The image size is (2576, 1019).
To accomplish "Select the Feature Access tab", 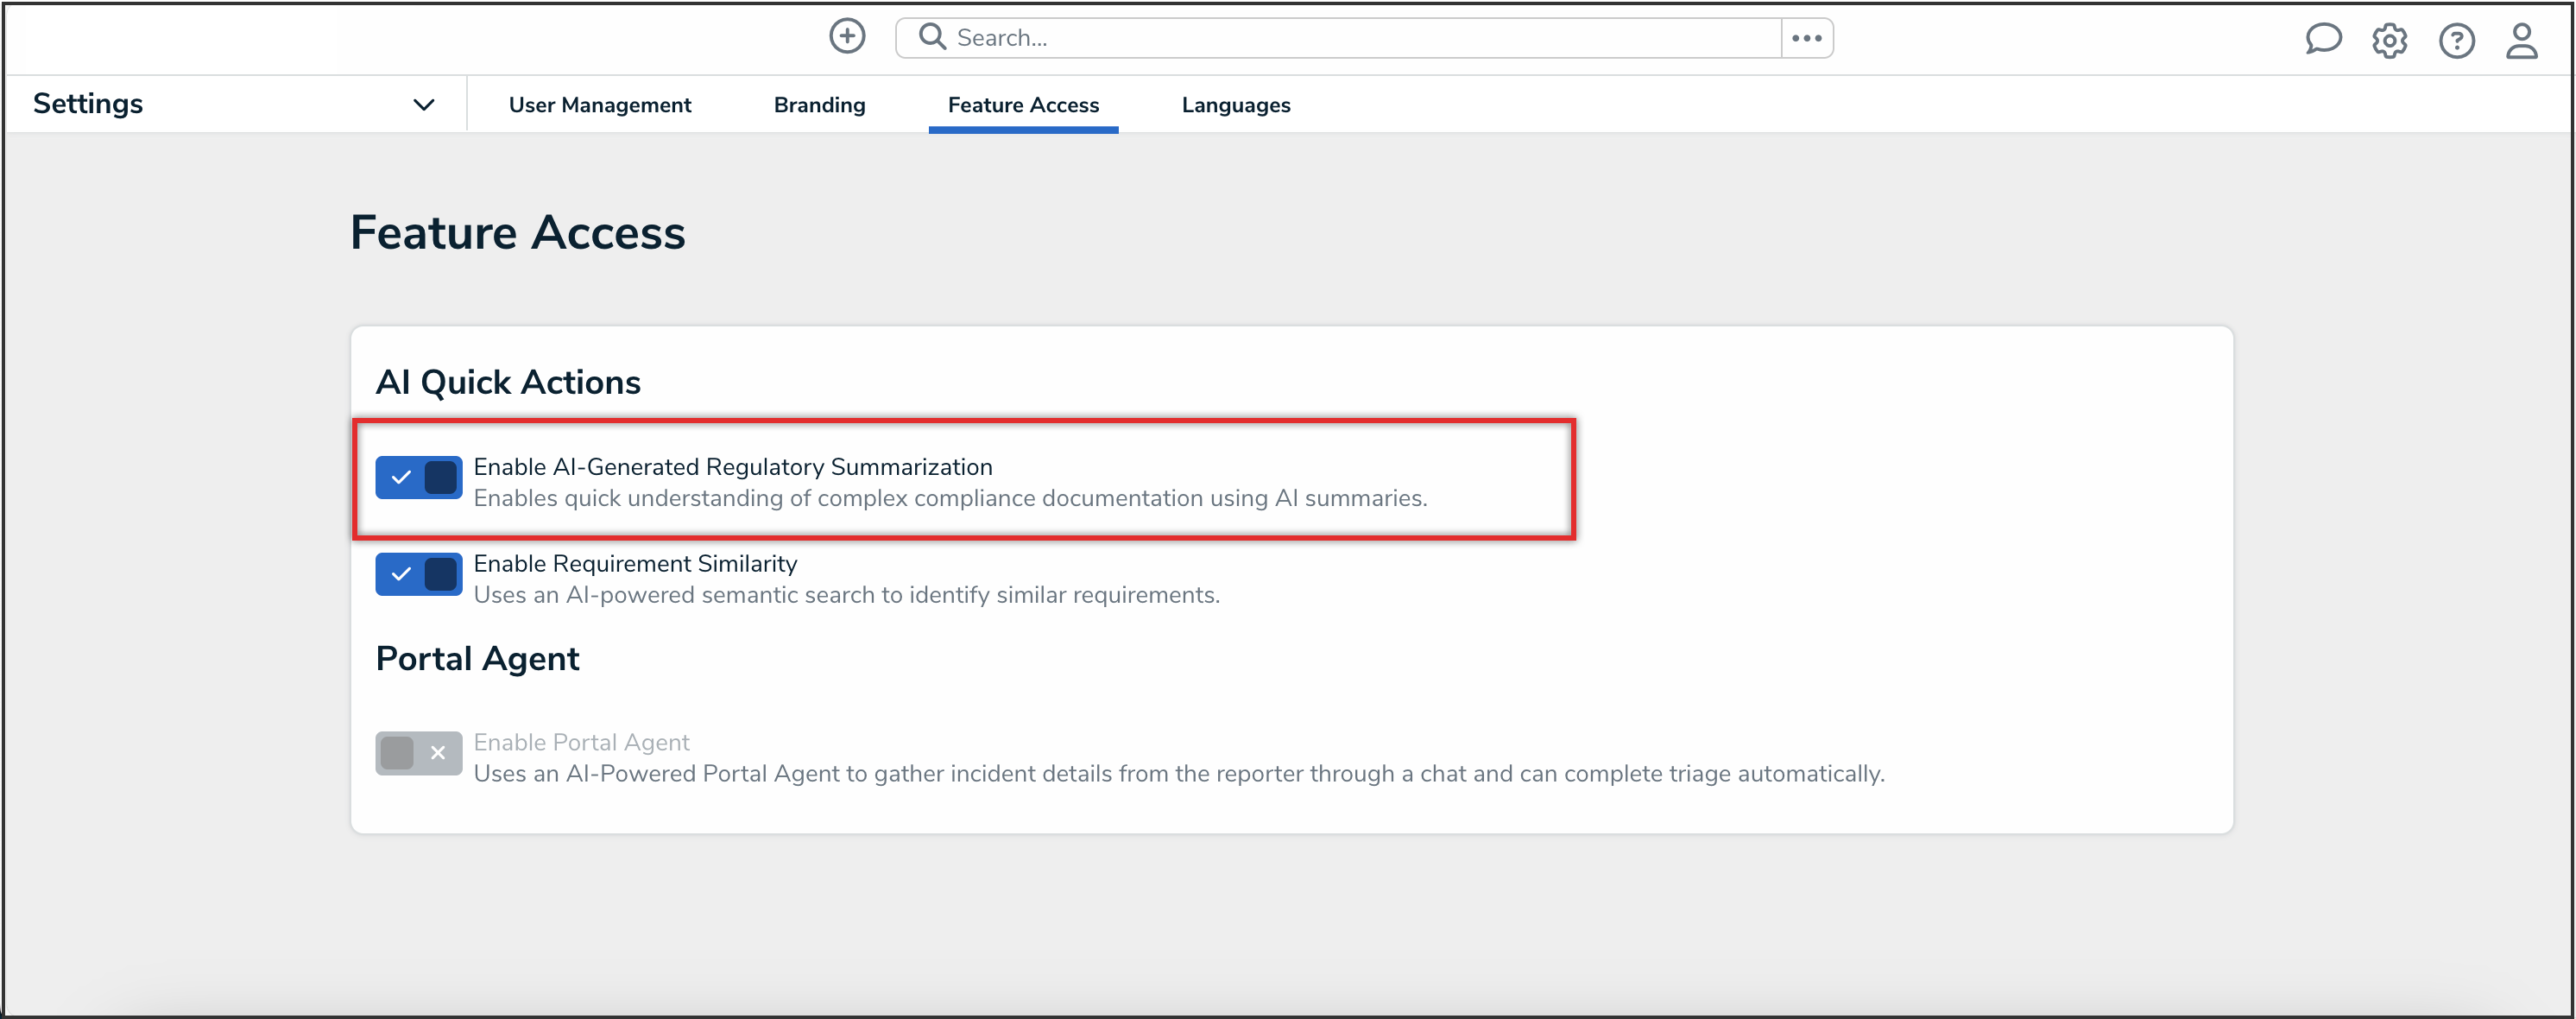I will tap(1022, 105).
